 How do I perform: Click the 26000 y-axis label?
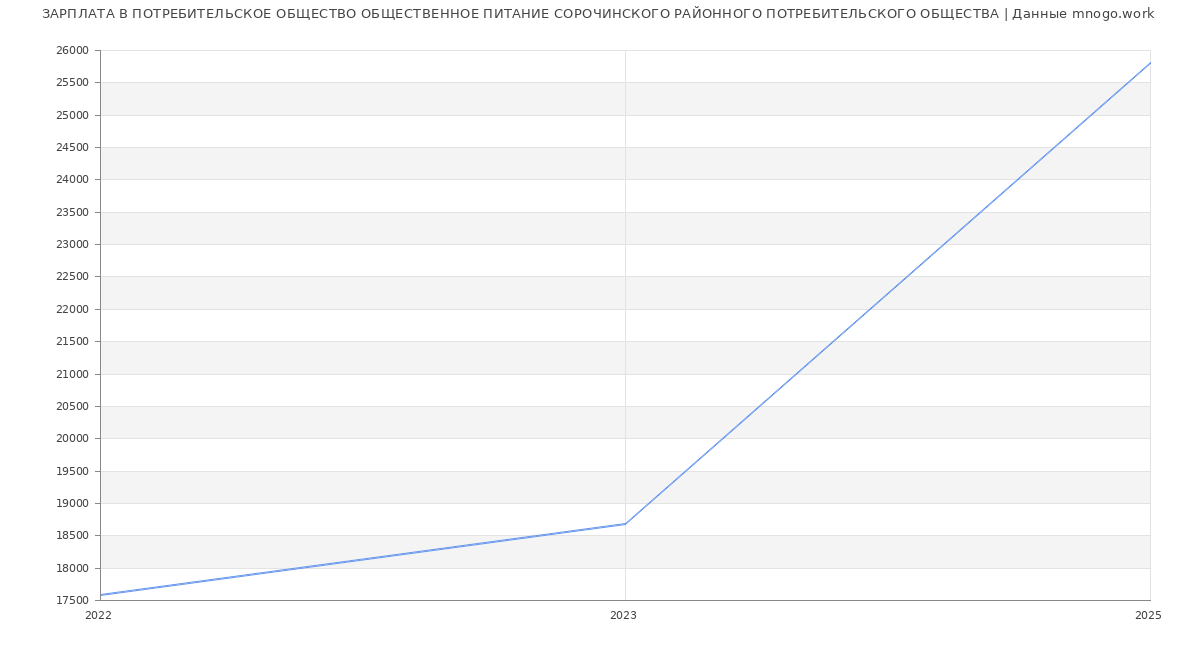(73, 51)
